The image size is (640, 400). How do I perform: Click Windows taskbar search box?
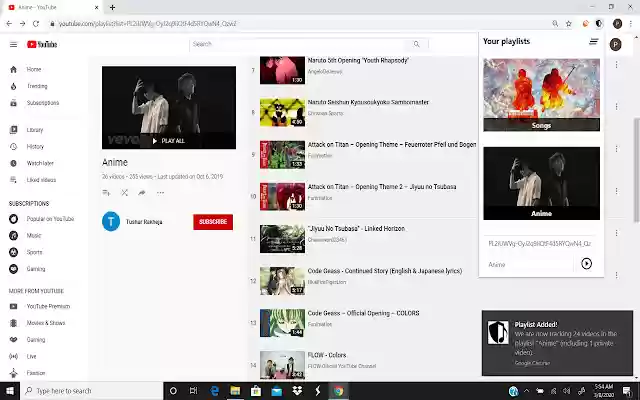pyautogui.click(x=92, y=391)
